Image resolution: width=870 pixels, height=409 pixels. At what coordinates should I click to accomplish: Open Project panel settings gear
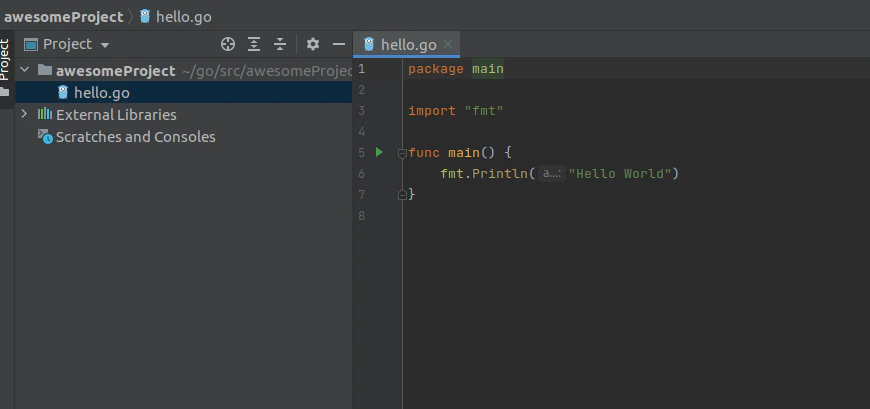[x=313, y=44]
